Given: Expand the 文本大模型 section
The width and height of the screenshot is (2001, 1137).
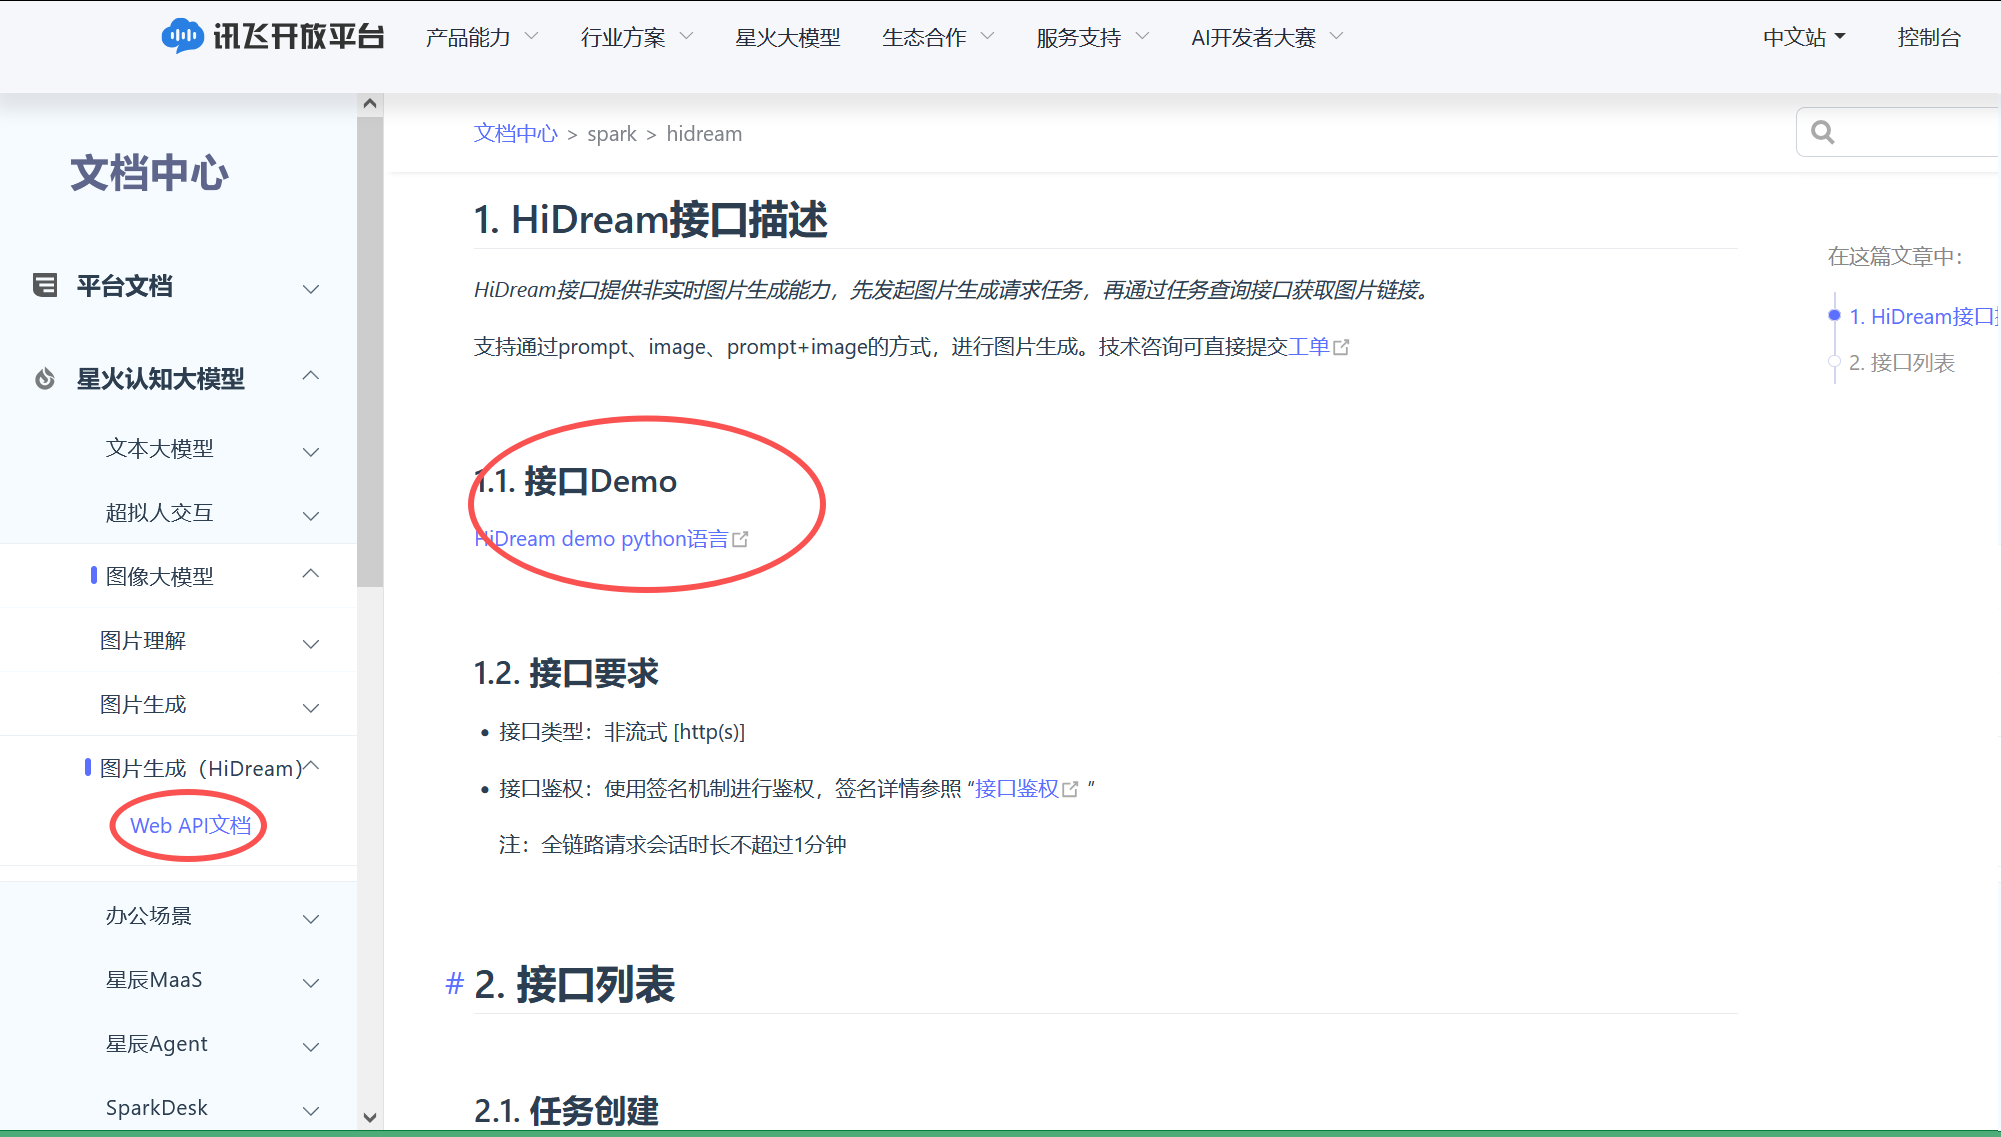Looking at the screenshot, I should click(x=310, y=451).
